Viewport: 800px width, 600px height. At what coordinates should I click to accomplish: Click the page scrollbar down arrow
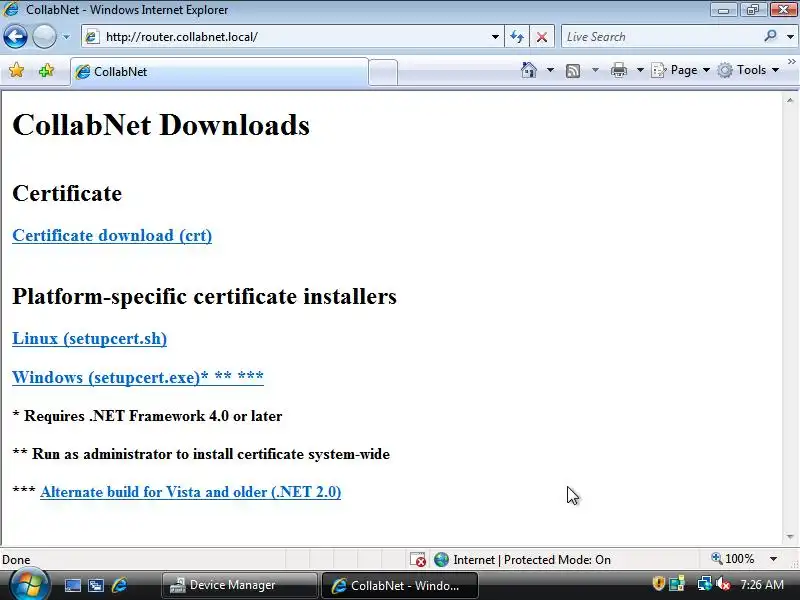click(x=790, y=537)
